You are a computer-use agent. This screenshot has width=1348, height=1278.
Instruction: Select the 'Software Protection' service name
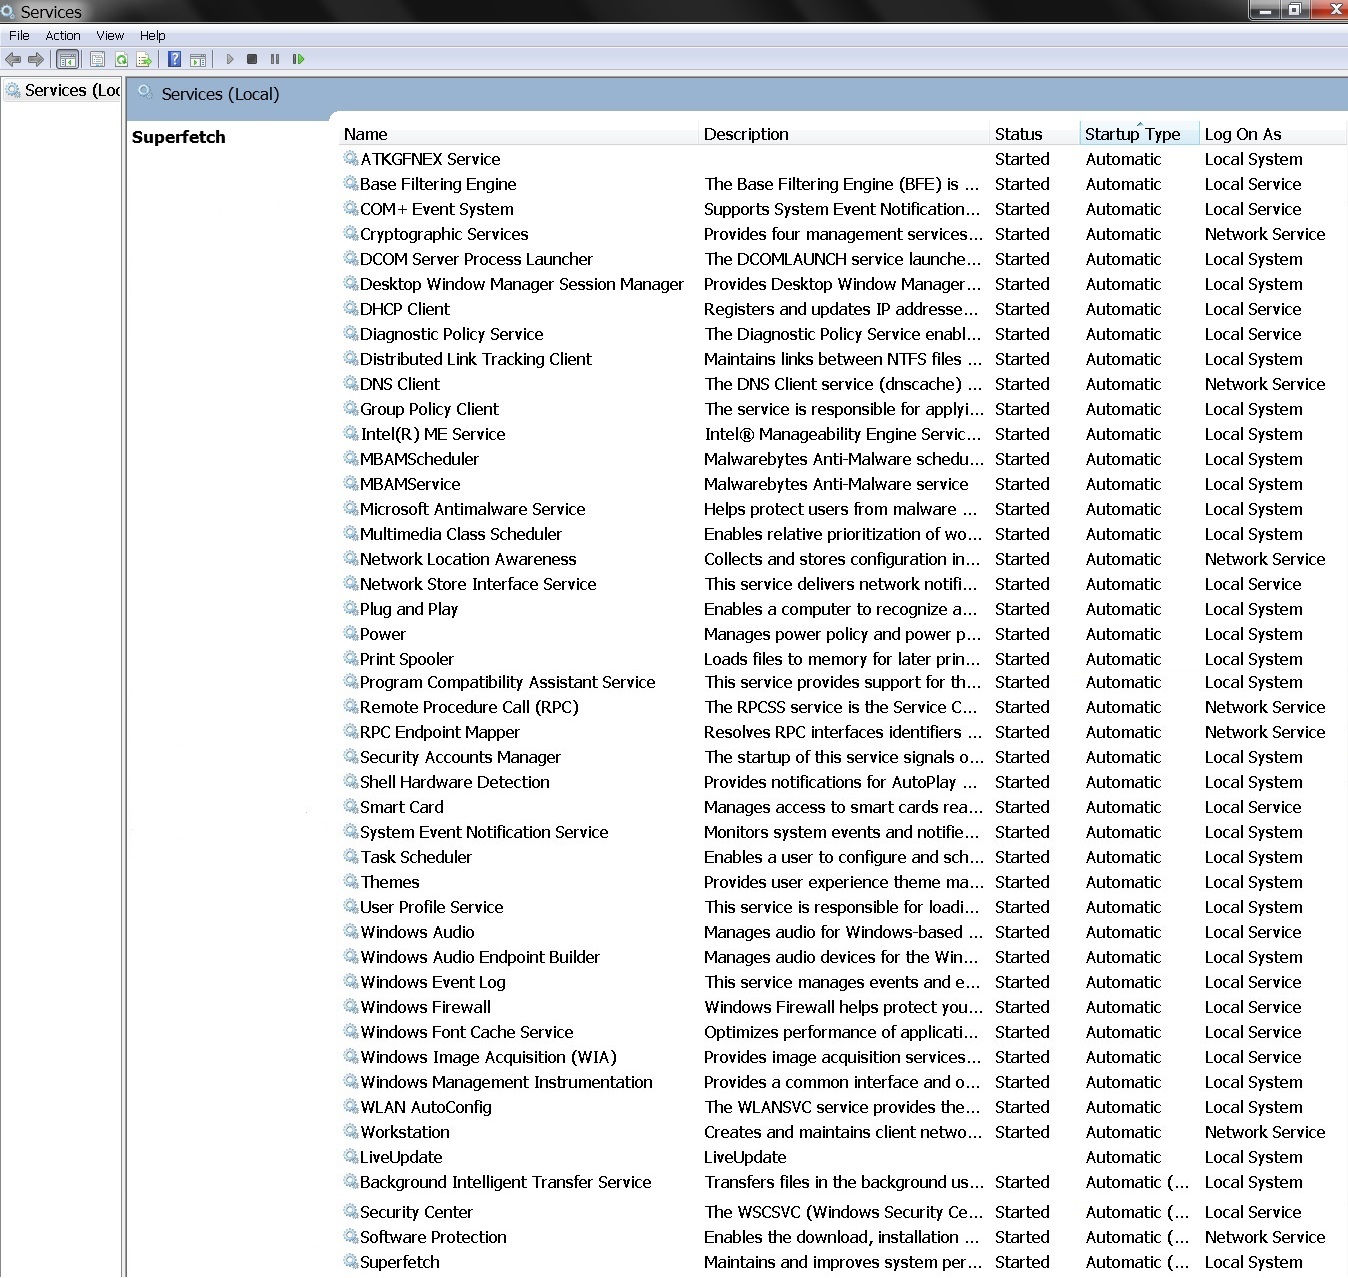433,1237
